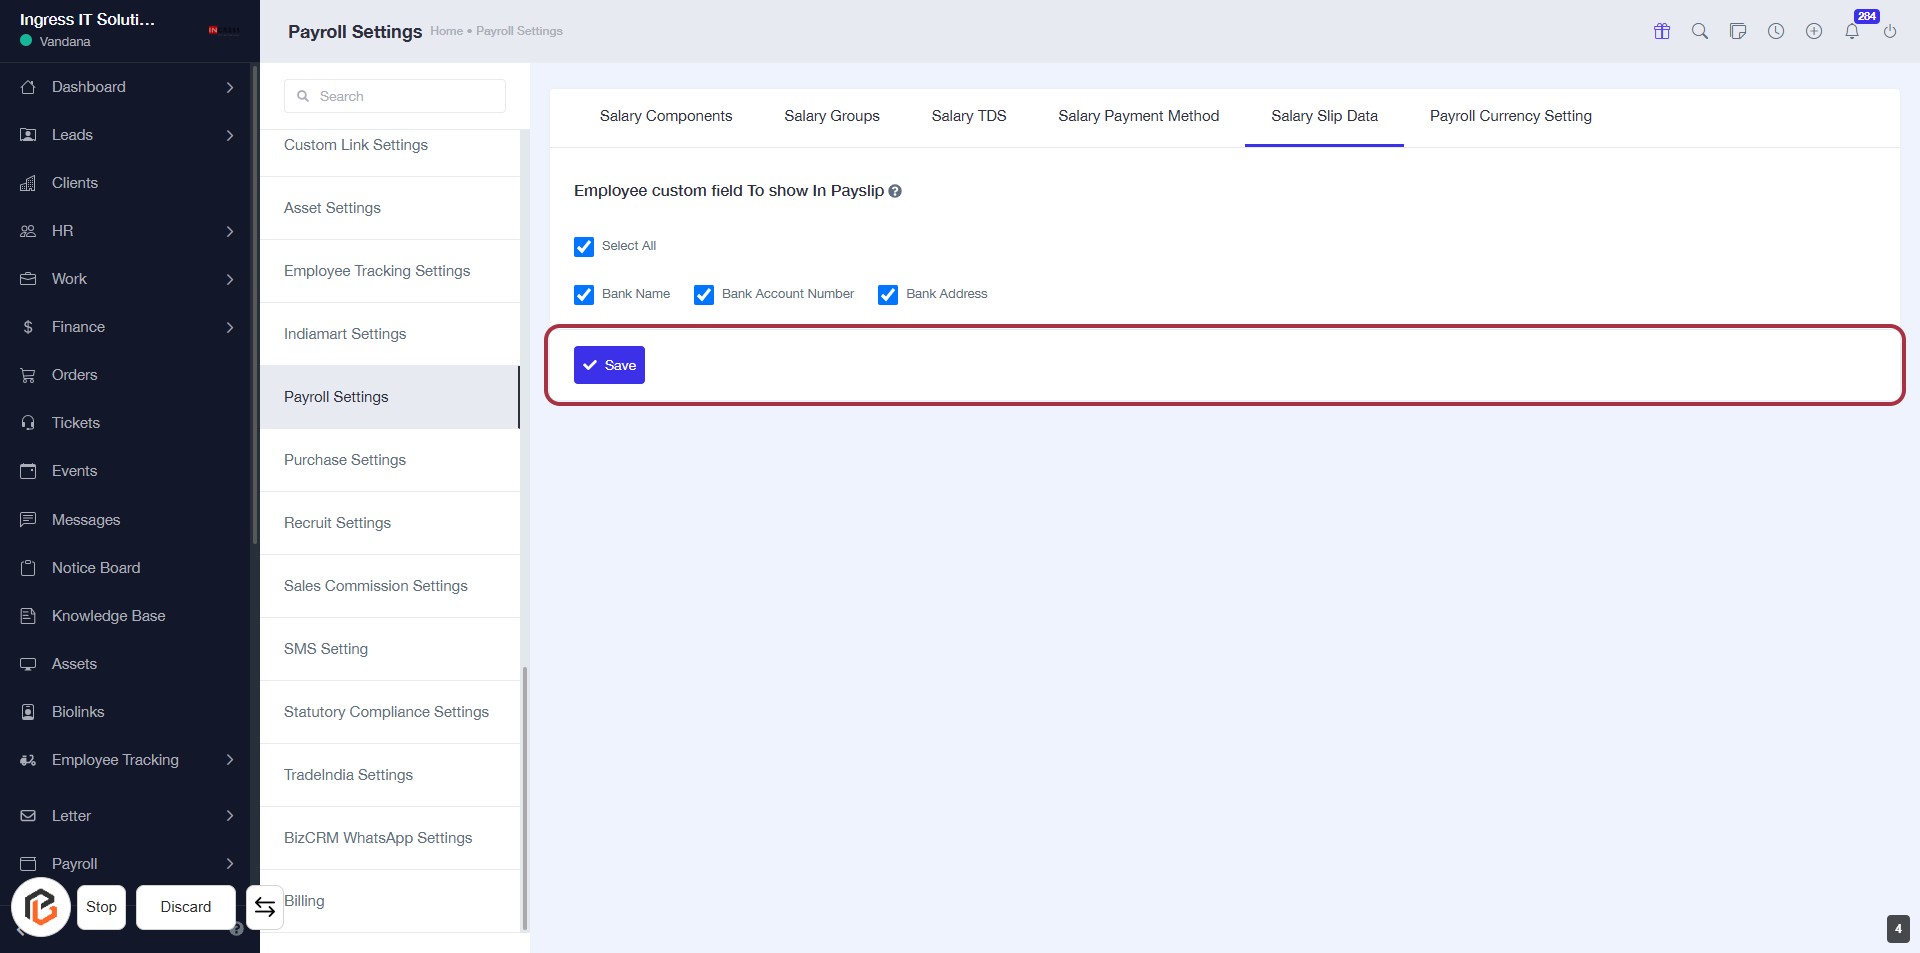The width and height of the screenshot is (1920, 953).
Task: Click the power logout icon
Action: 1890,31
